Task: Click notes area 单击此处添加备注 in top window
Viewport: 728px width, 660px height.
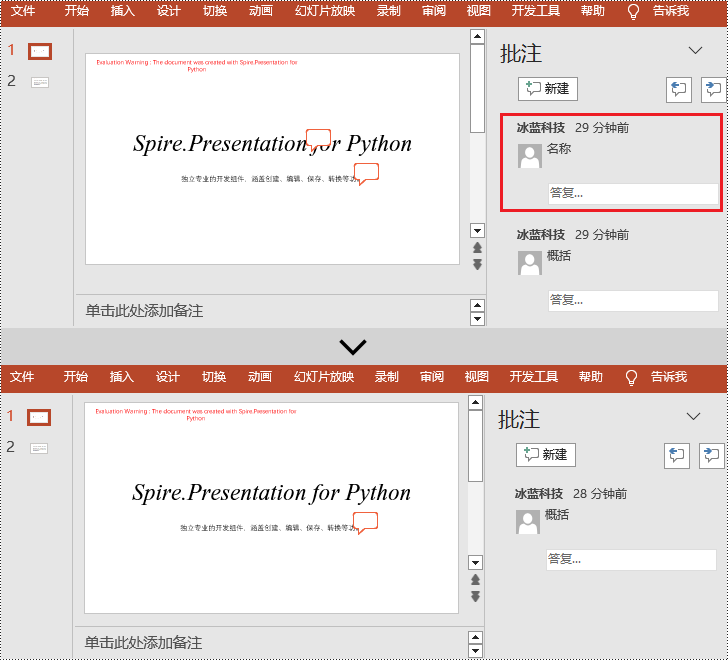Action: (144, 311)
